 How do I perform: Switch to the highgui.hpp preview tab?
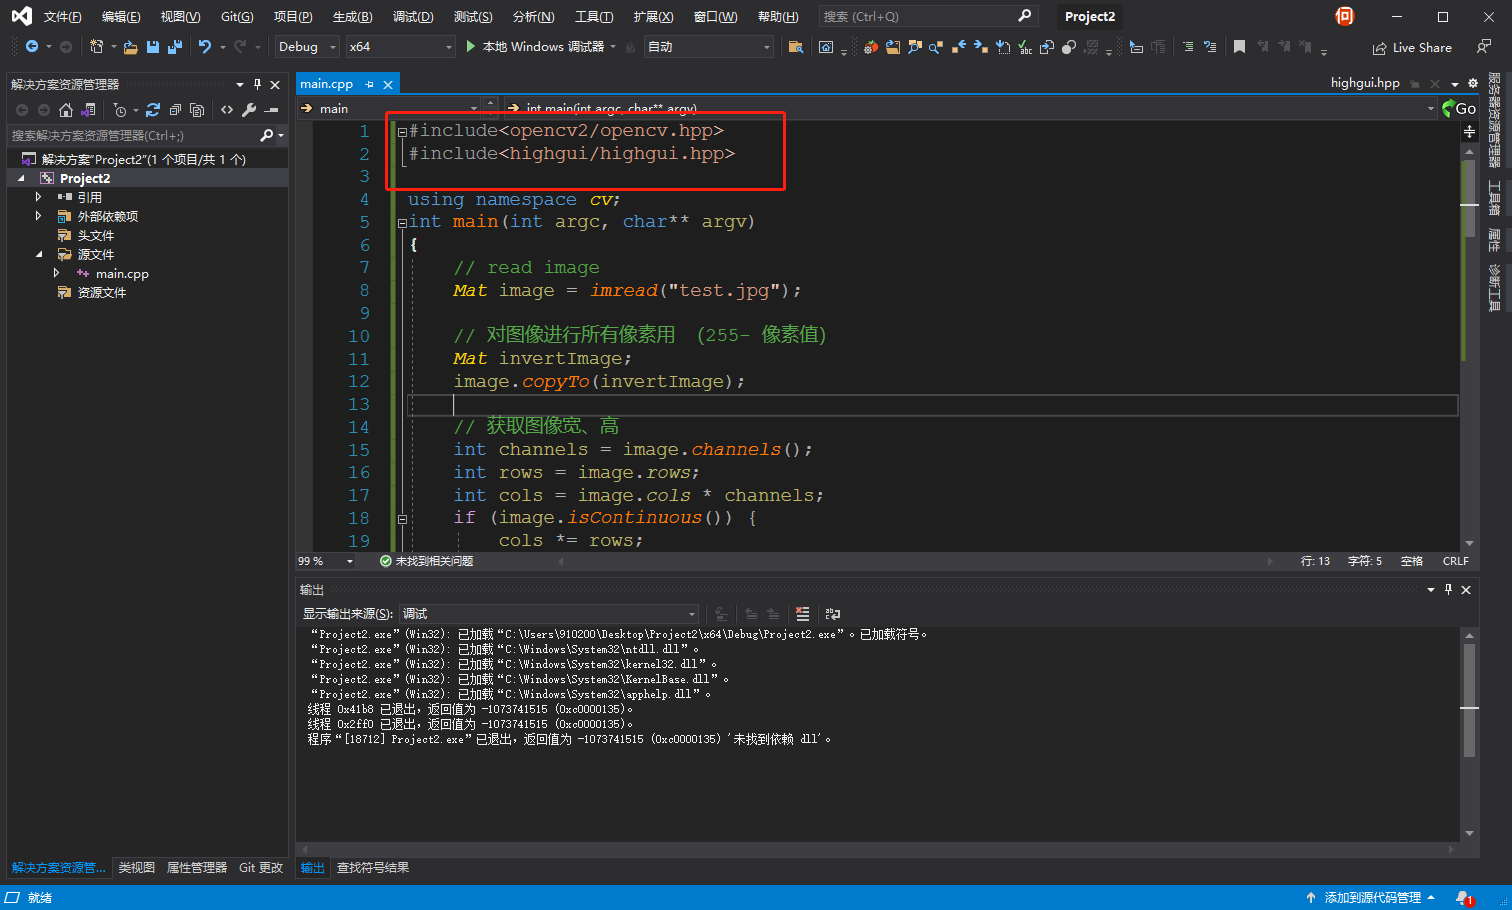[x=1365, y=83]
